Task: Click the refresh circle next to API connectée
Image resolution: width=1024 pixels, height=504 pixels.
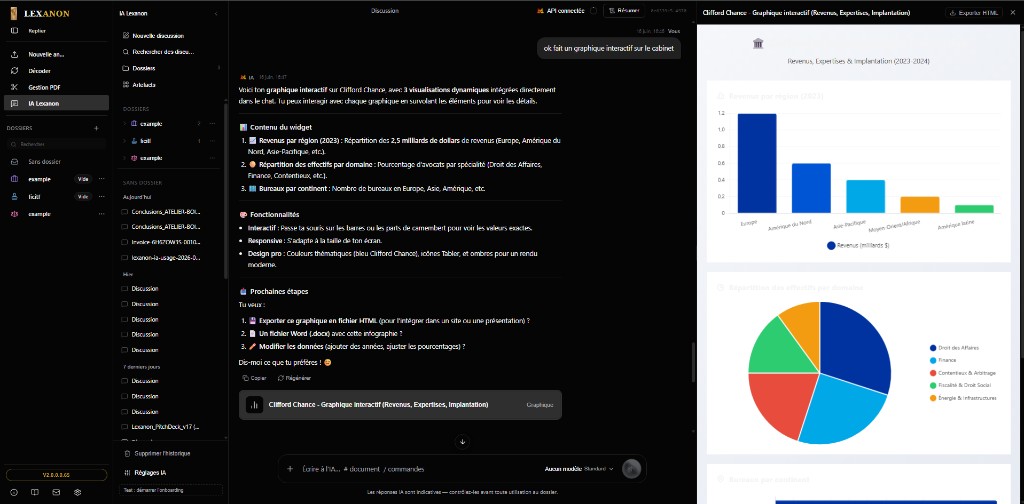Action: tap(593, 10)
